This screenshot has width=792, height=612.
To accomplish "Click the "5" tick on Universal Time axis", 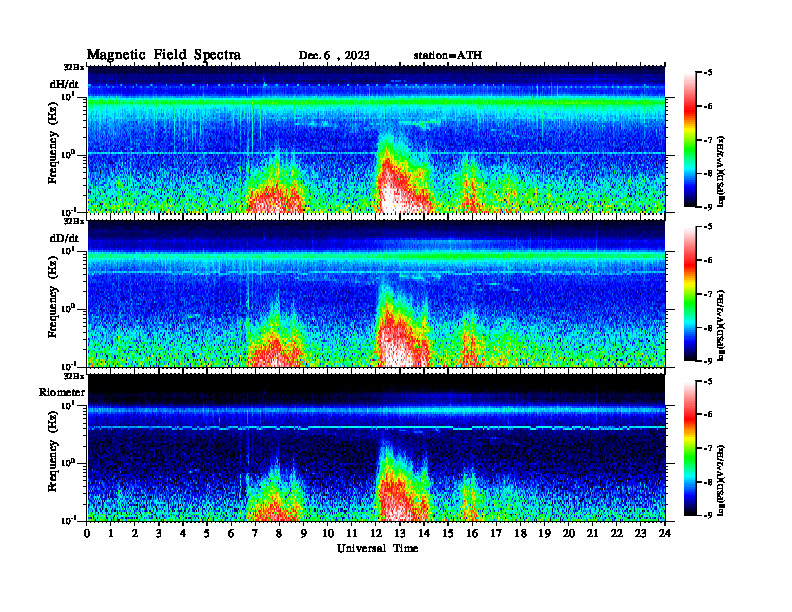I will point(207,533).
